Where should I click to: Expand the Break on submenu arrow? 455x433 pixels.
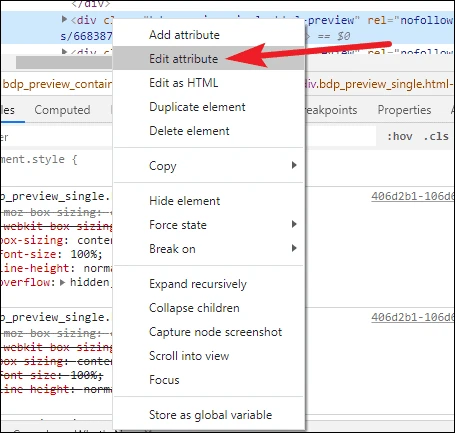click(x=294, y=248)
